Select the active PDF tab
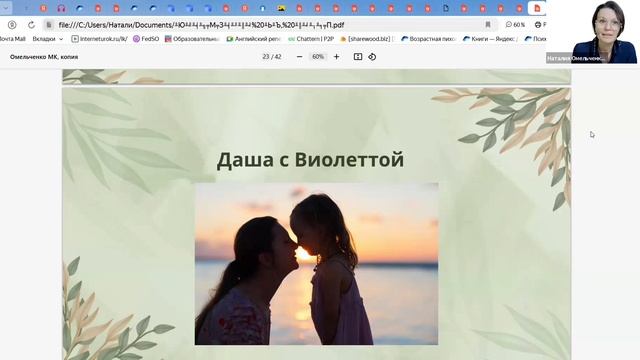This screenshot has width=640, height=360. pyautogui.click(x=537, y=8)
